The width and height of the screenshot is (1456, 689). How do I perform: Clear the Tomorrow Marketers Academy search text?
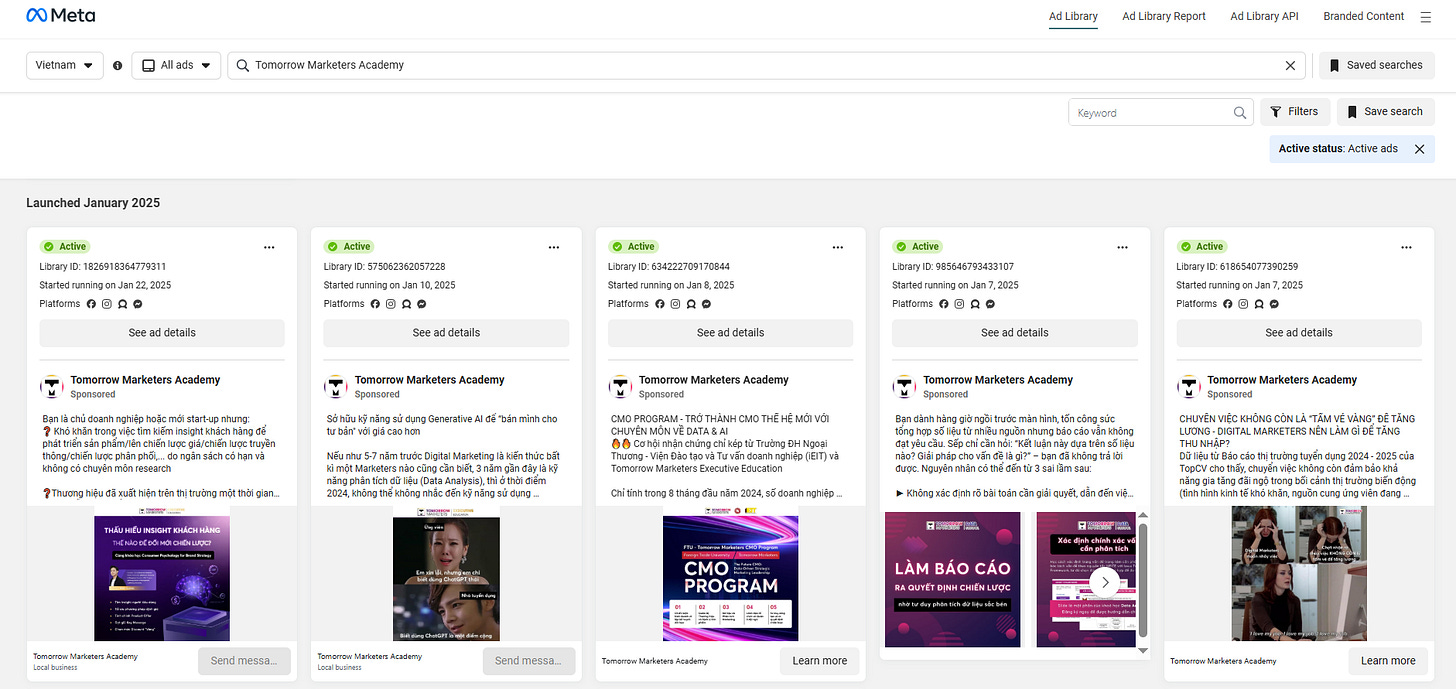click(1290, 65)
